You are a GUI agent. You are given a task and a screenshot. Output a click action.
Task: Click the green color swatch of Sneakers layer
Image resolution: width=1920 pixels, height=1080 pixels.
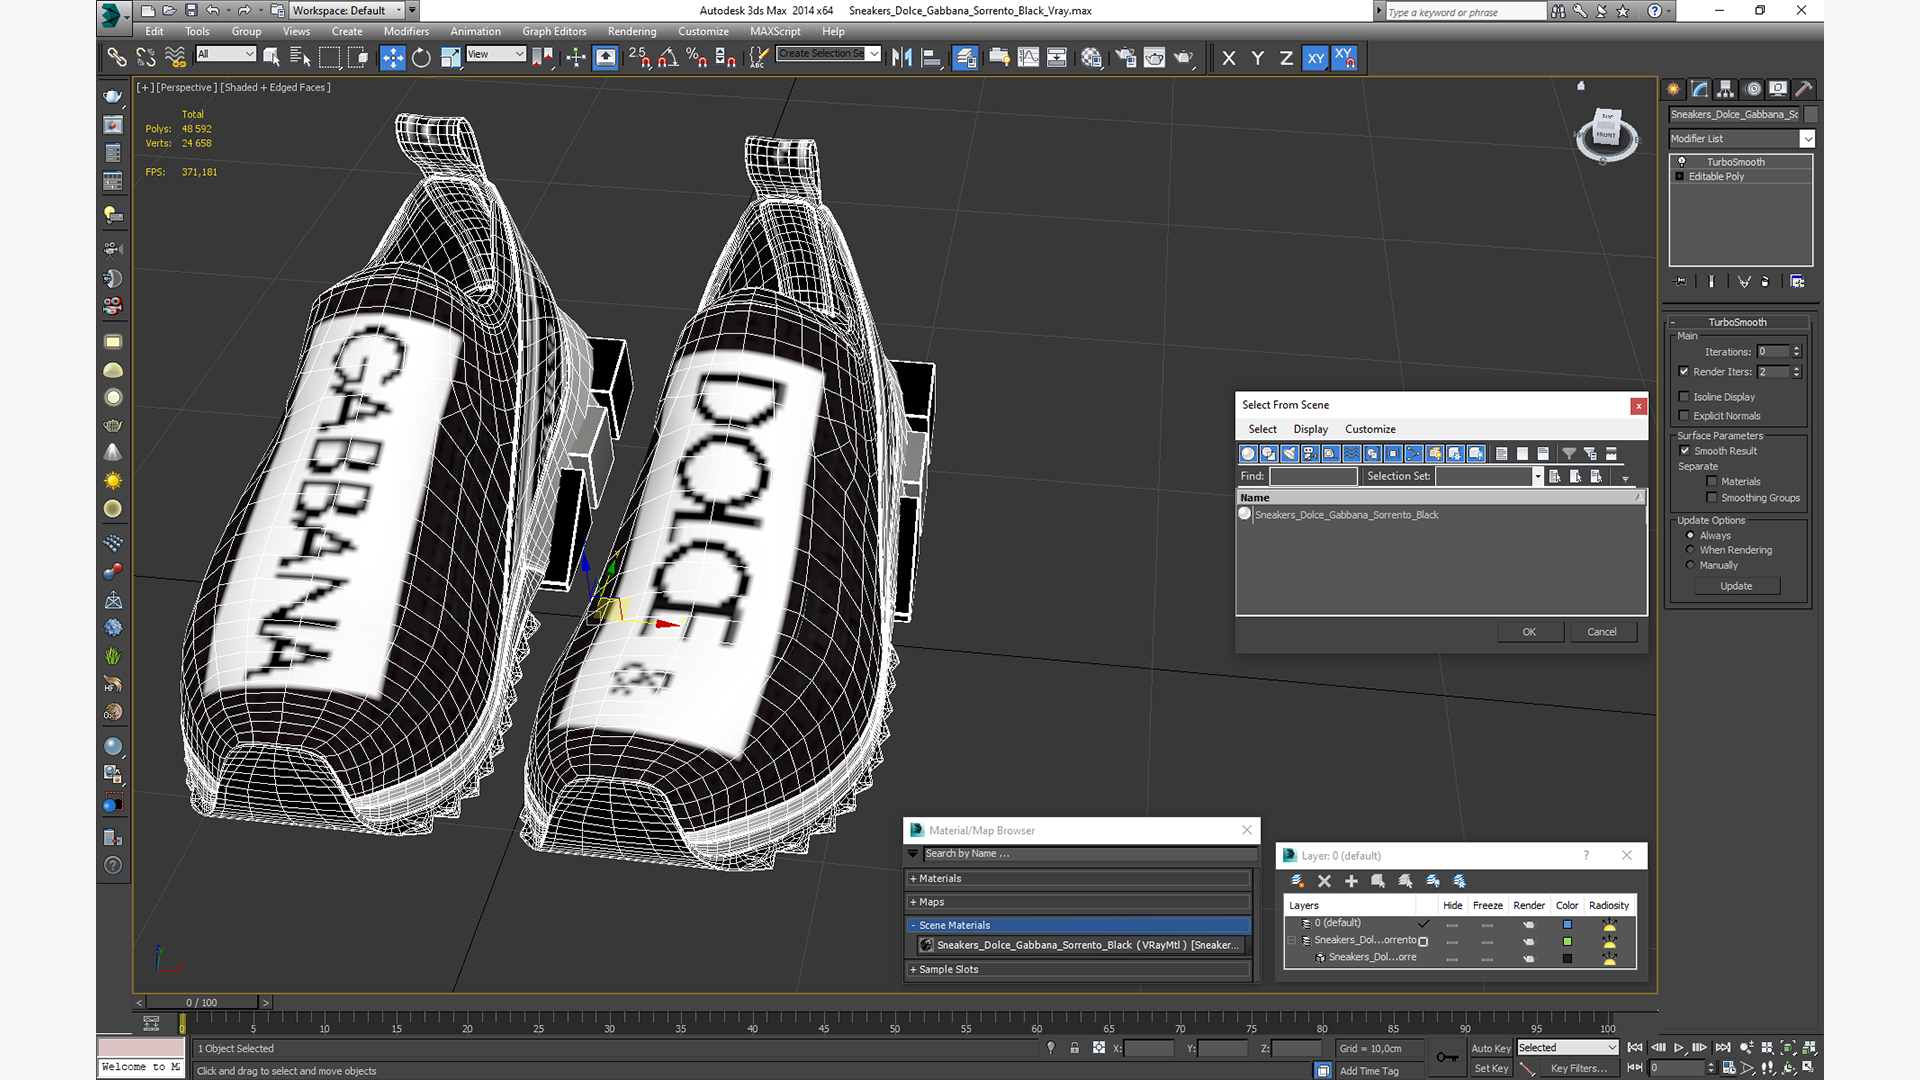tap(1567, 942)
